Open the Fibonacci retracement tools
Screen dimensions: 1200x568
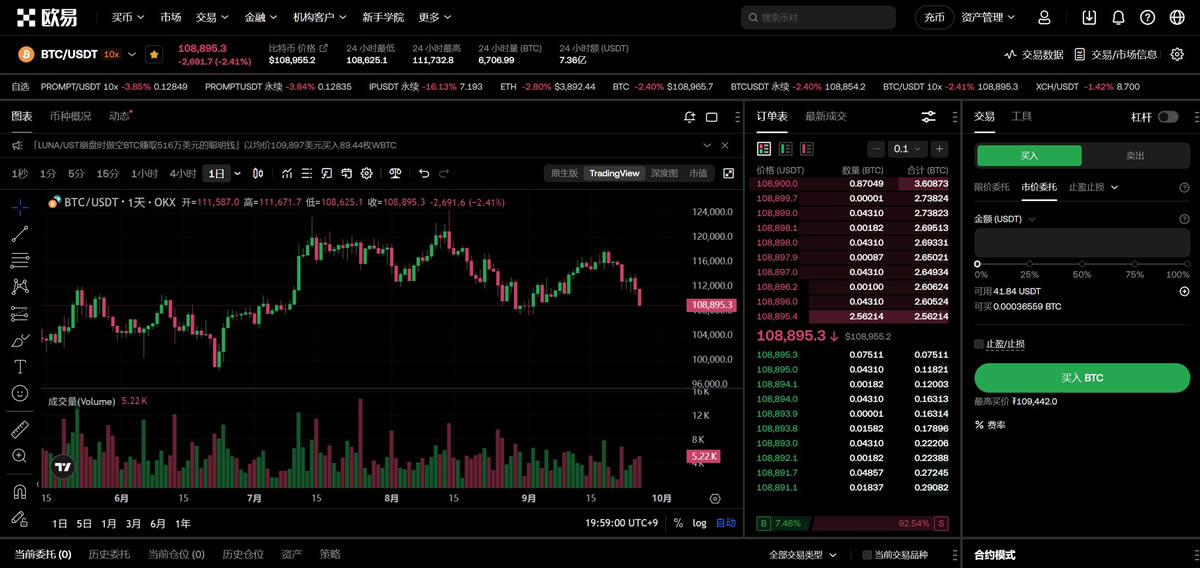(20, 261)
